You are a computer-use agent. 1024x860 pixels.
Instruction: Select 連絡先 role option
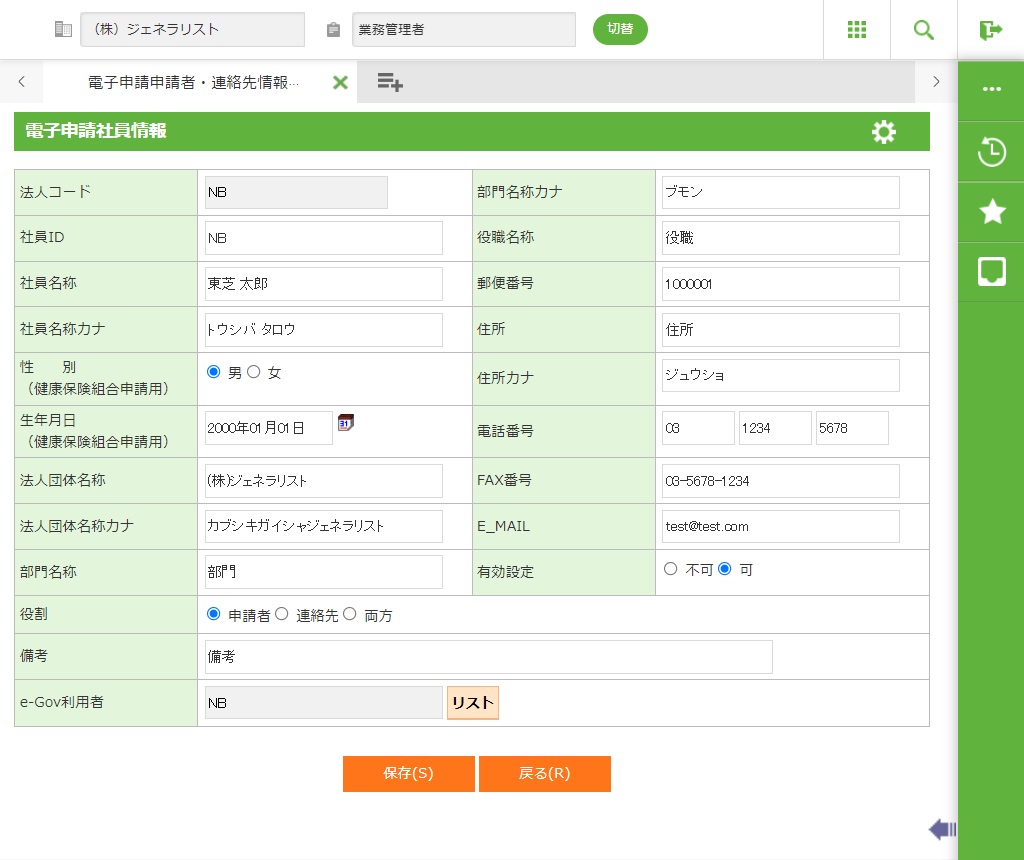pyautogui.click(x=282, y=615)
